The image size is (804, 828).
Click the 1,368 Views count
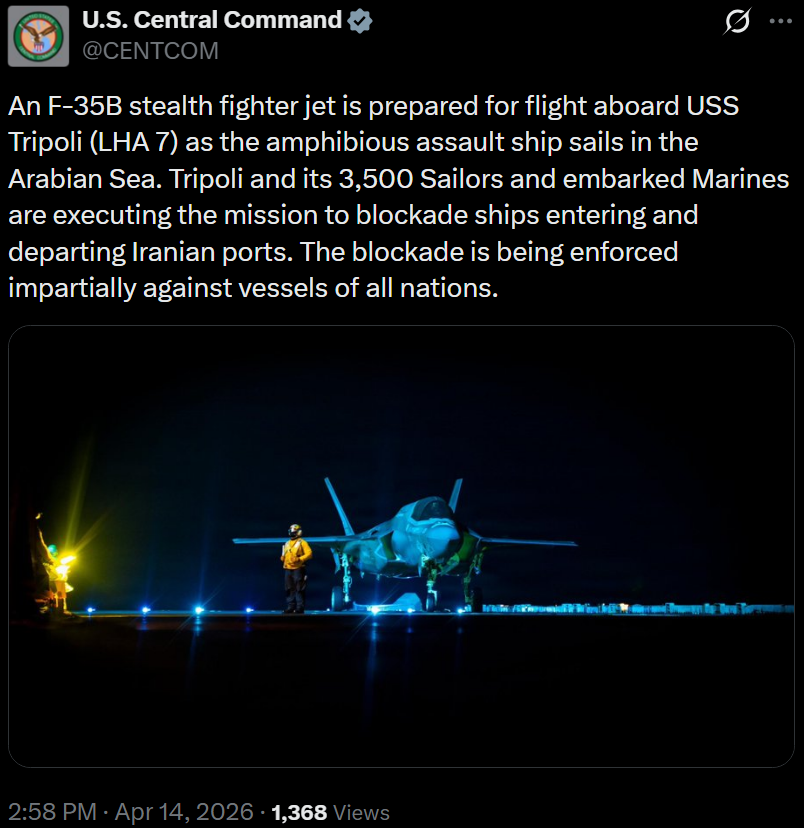tap(299, 812)
